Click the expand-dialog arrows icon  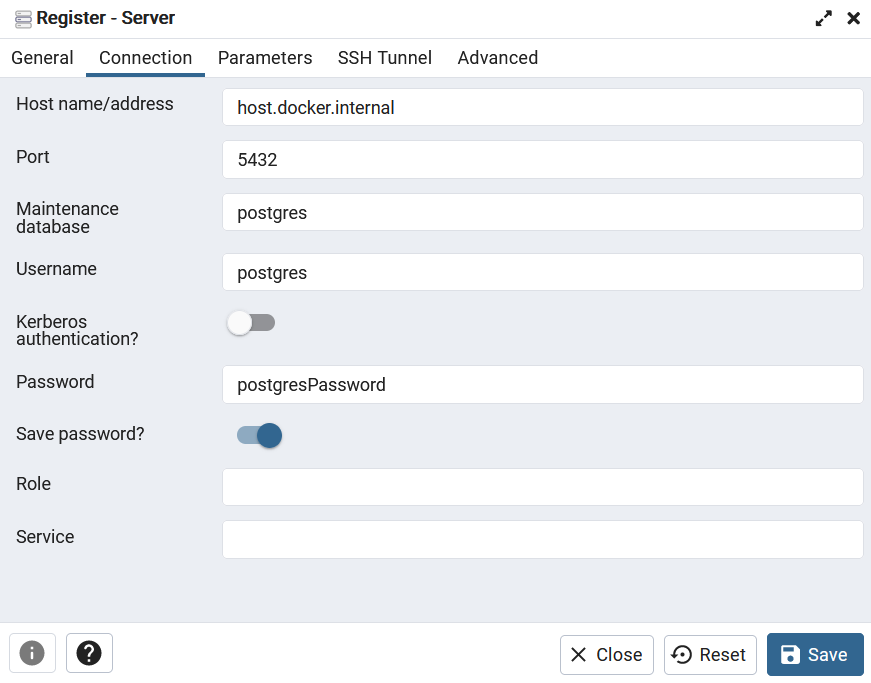click(823, 18)
